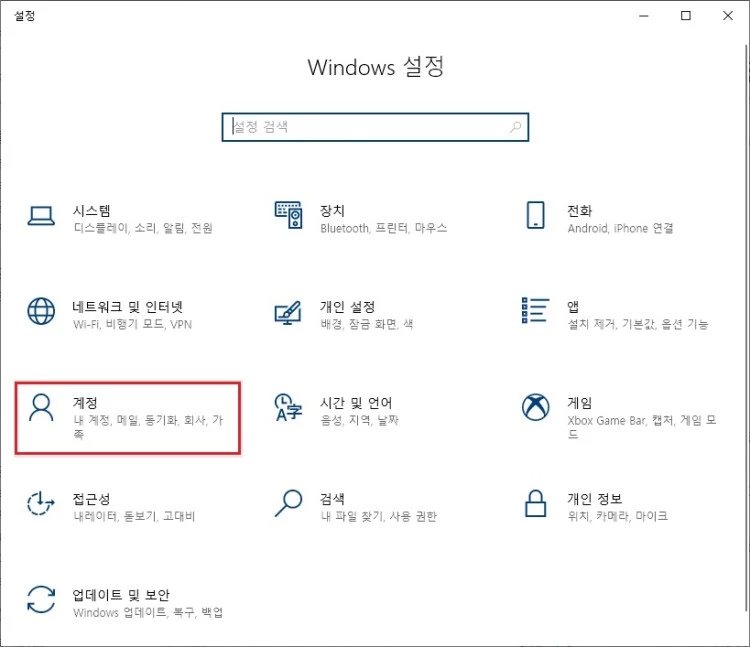The image size is (750, 647).
Task: Click the 시간 및 언어 clock icon
Action: coord(288,407)
